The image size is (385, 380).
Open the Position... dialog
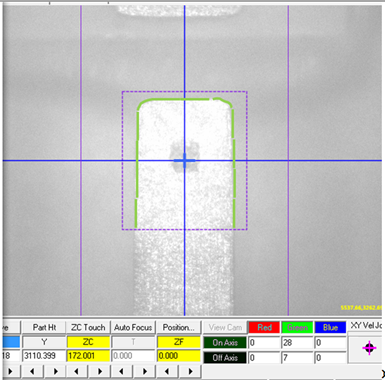click(179, 327)
